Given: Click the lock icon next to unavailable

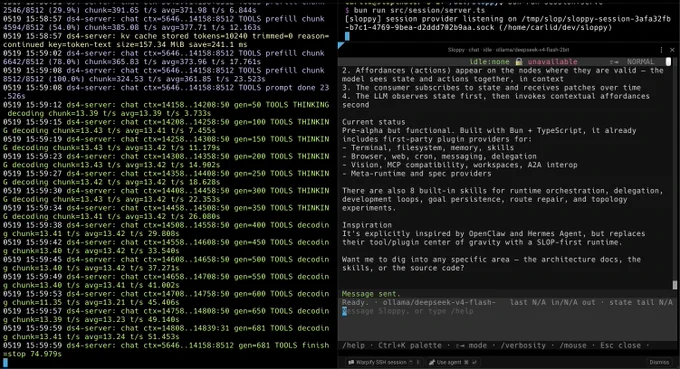Looking at the screenshot, I should point(519,62).
